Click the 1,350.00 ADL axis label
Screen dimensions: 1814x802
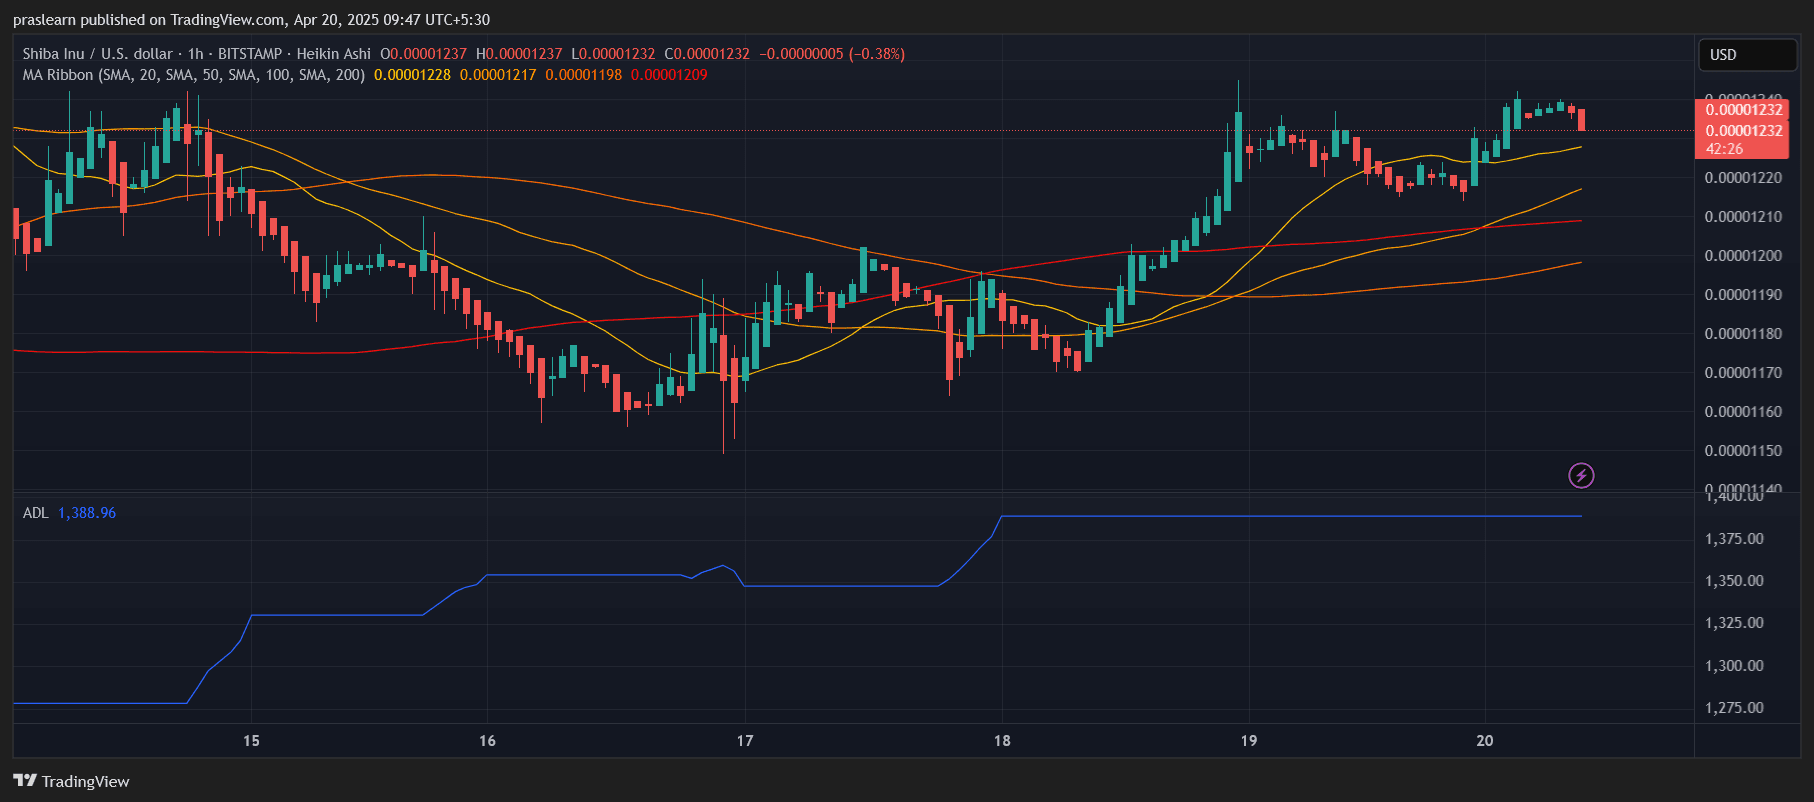tap(1734, 581)
